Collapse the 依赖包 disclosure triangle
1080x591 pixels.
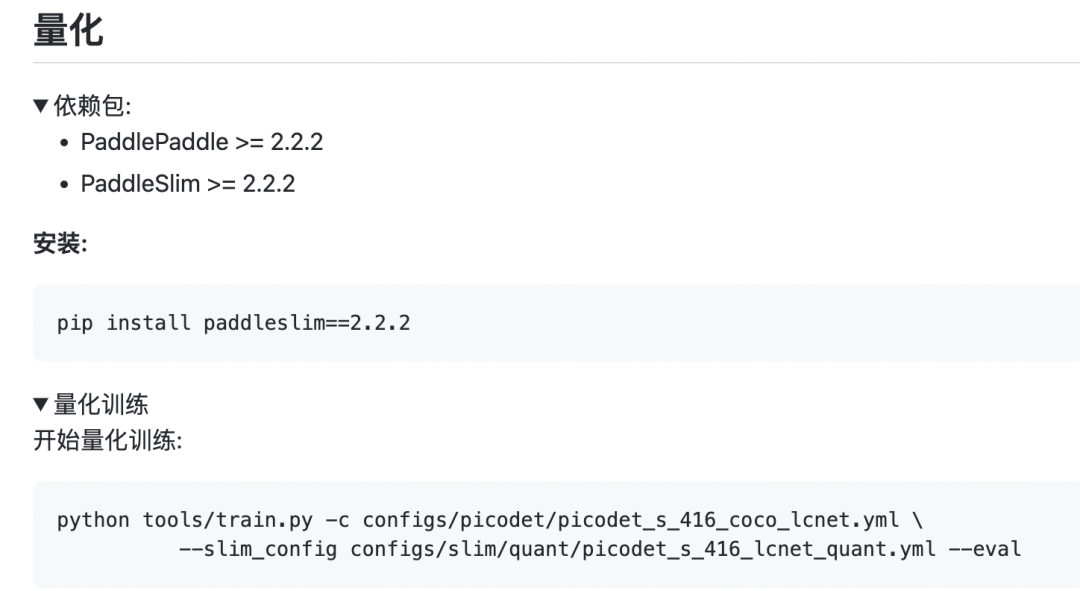pyautogui.click(x=41, y=106)
